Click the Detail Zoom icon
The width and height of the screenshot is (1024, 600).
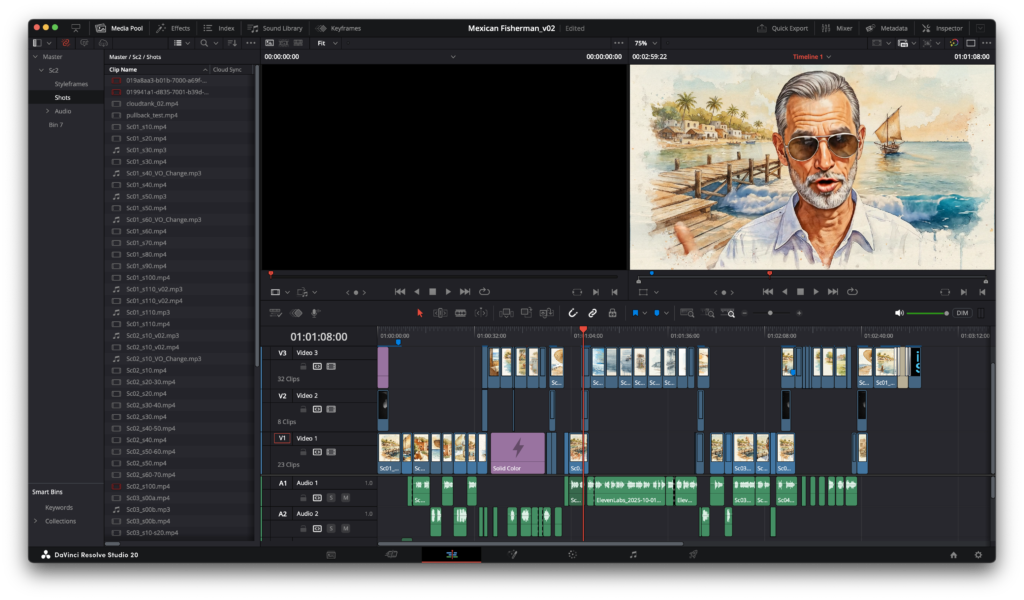pyautogui.click(x=708, y=313)
